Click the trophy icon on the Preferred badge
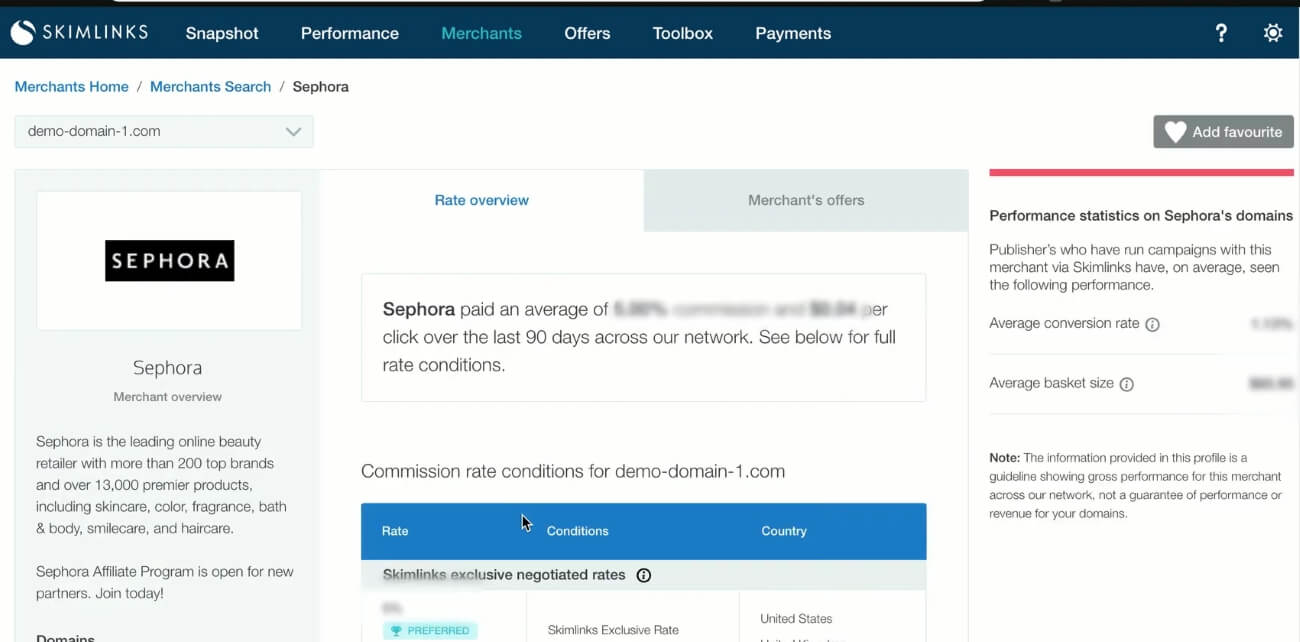 coord(396,631)
